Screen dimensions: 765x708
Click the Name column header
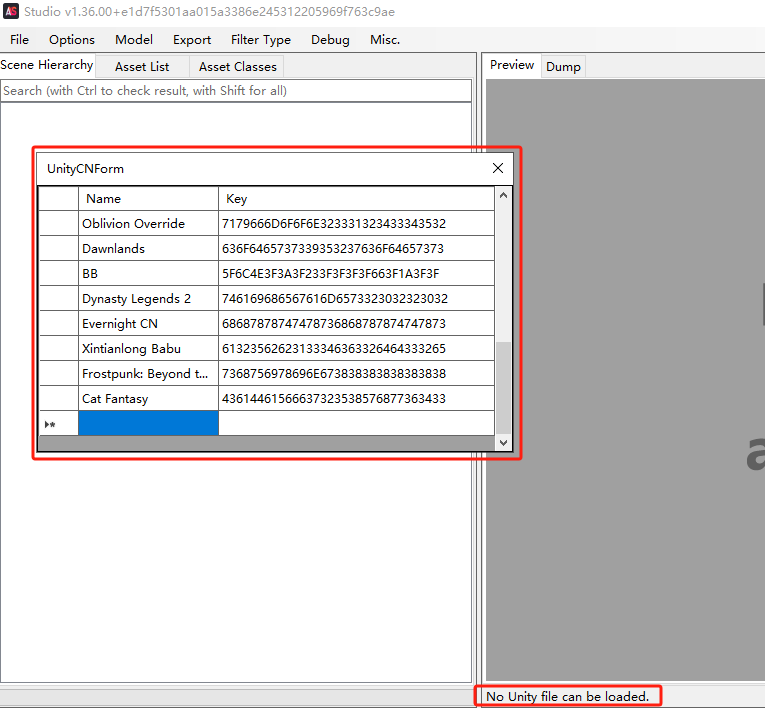click(148, 199)
